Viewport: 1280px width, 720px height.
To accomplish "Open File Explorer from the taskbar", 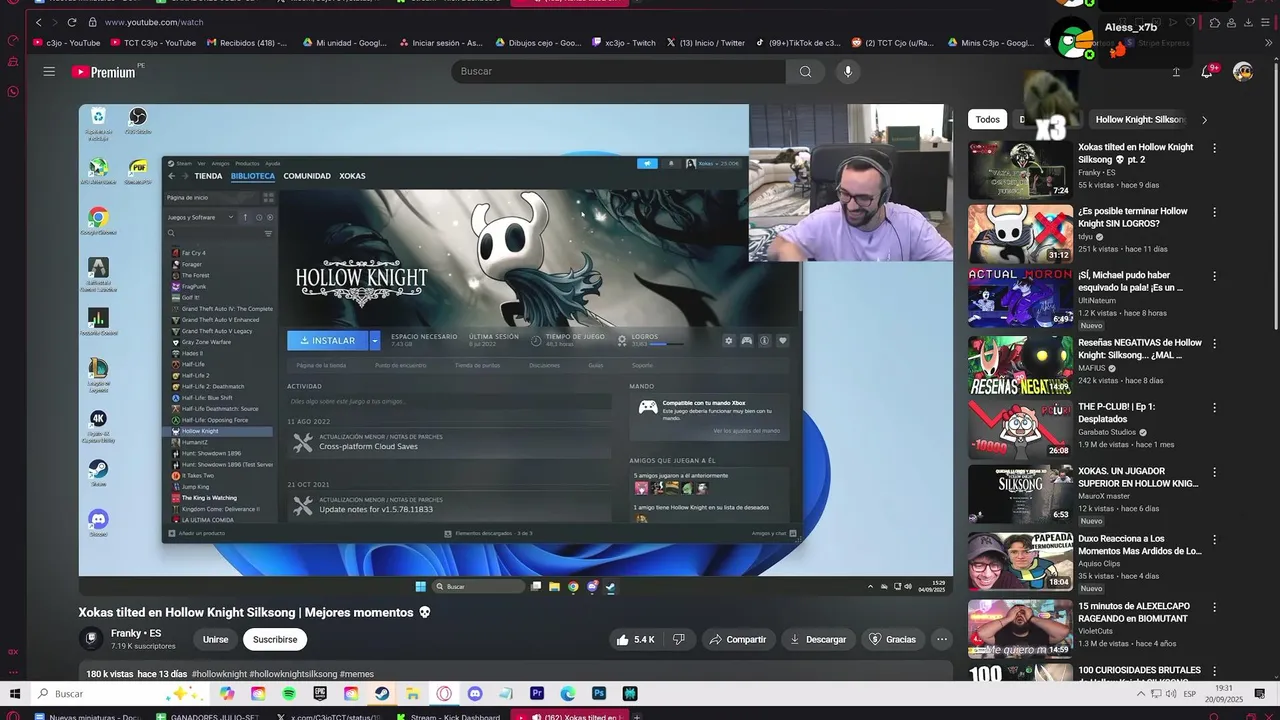I will [x=413, y=693].
